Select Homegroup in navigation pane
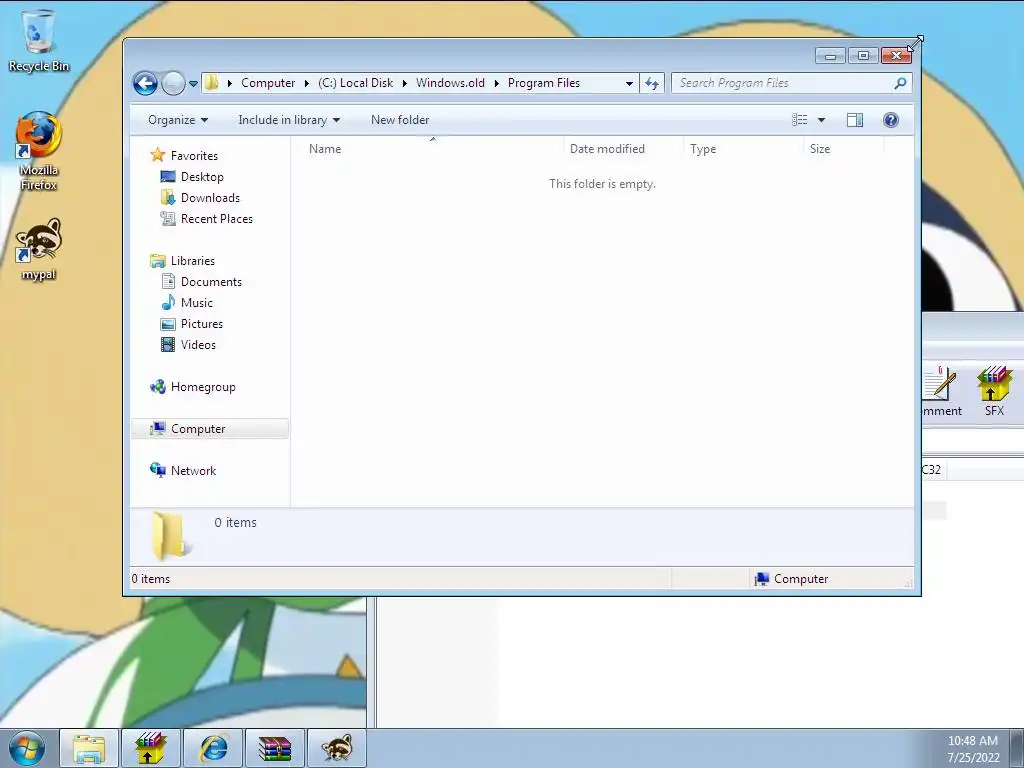 tap(203, 387)
